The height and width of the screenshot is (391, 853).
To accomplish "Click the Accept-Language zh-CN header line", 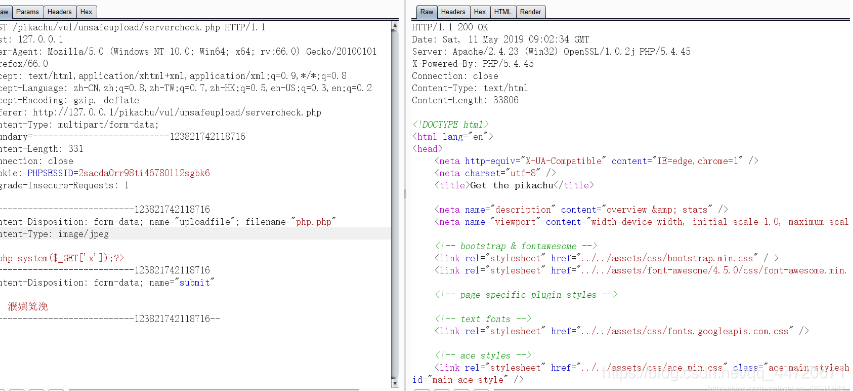I will pos(186,88).
